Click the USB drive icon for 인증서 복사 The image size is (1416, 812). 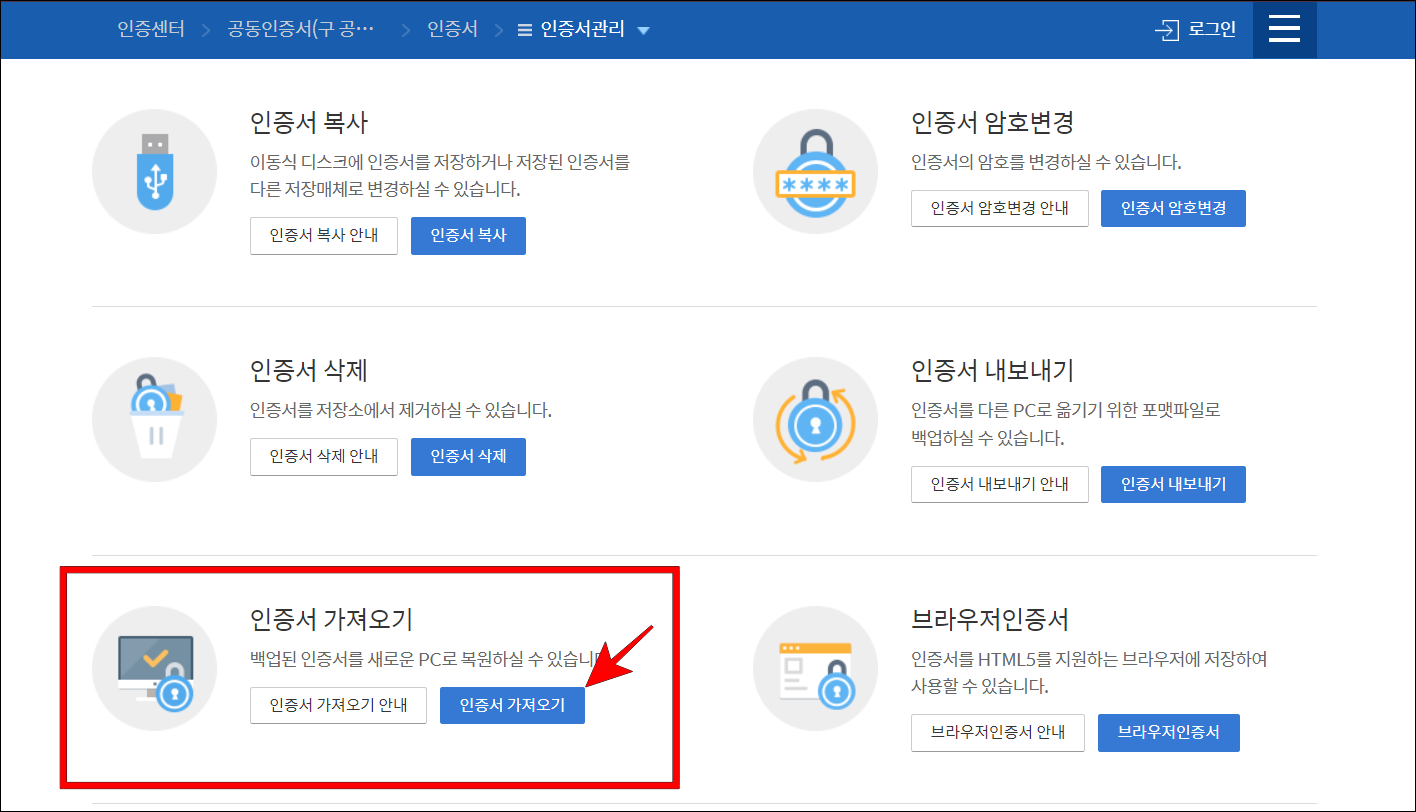(154, 171)
